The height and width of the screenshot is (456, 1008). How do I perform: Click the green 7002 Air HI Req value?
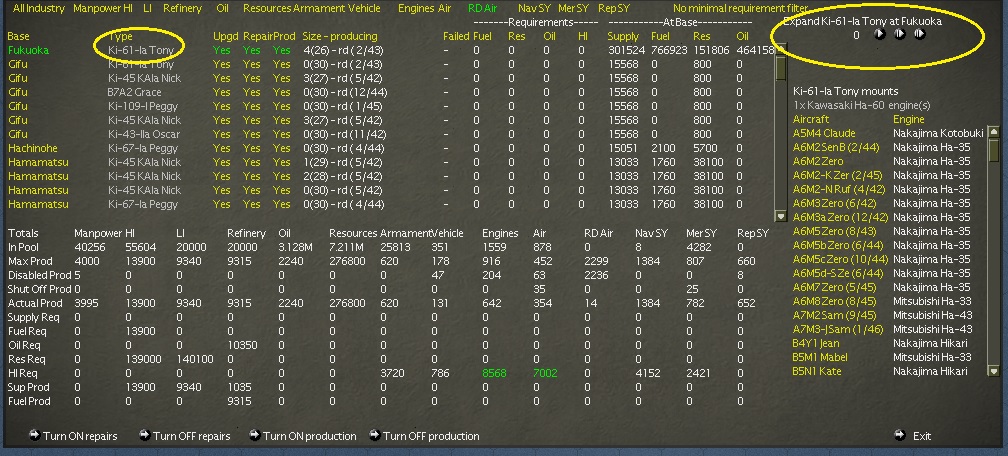544,374
